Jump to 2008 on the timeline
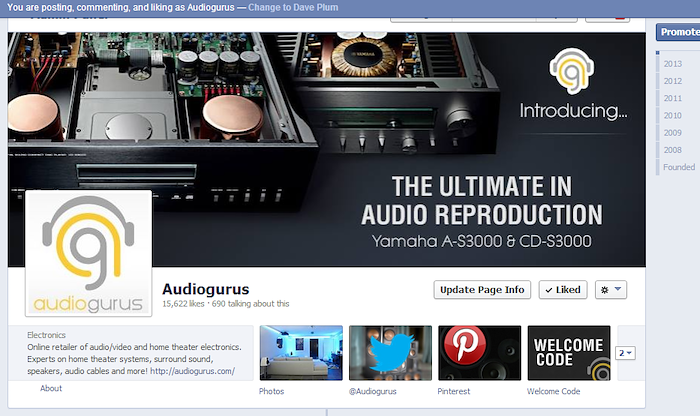This screenshot has width=700, height=416. click(672, 150)
